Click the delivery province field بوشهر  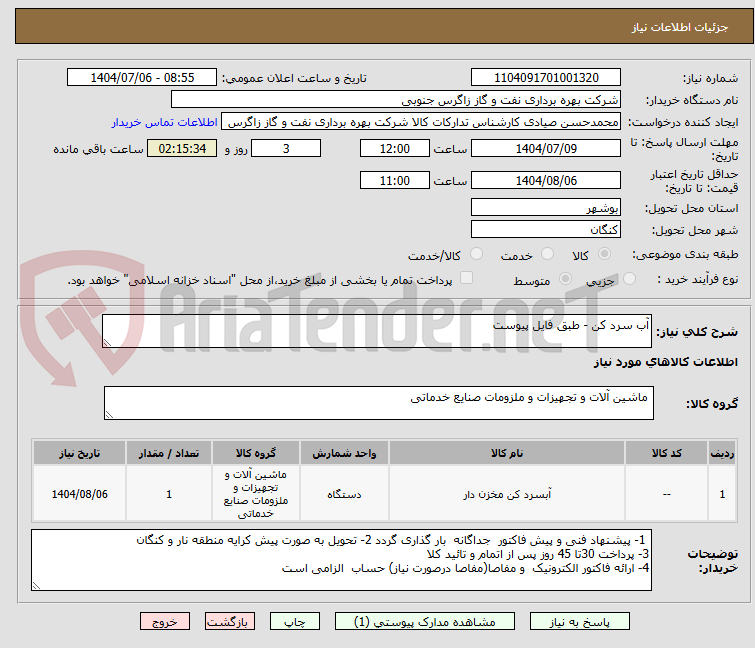pos(546,207)
